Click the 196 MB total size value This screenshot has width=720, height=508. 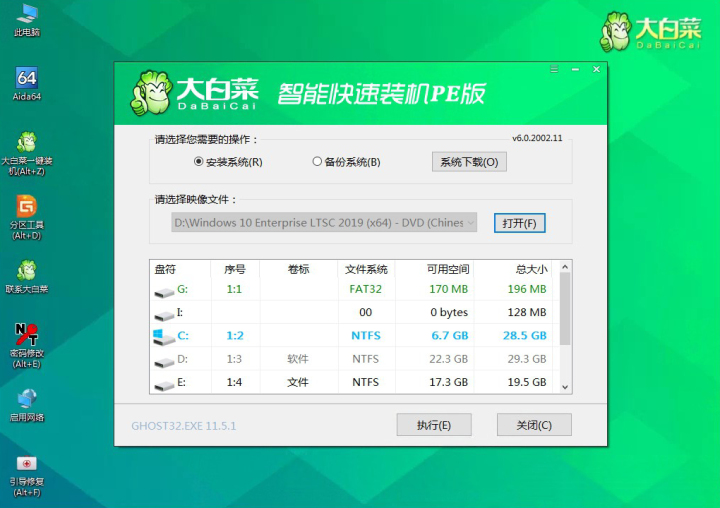(527, 289)
